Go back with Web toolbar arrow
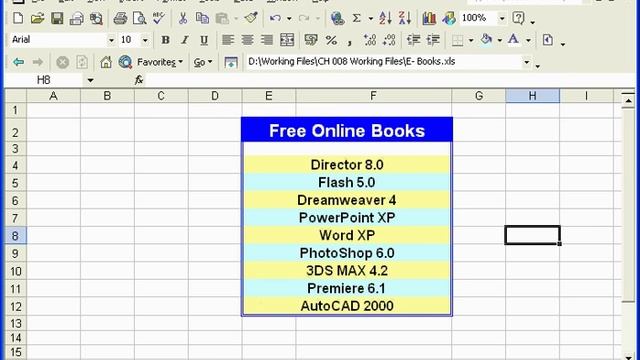The width and height of the screenshot is (640, 360). coord(18,62)
